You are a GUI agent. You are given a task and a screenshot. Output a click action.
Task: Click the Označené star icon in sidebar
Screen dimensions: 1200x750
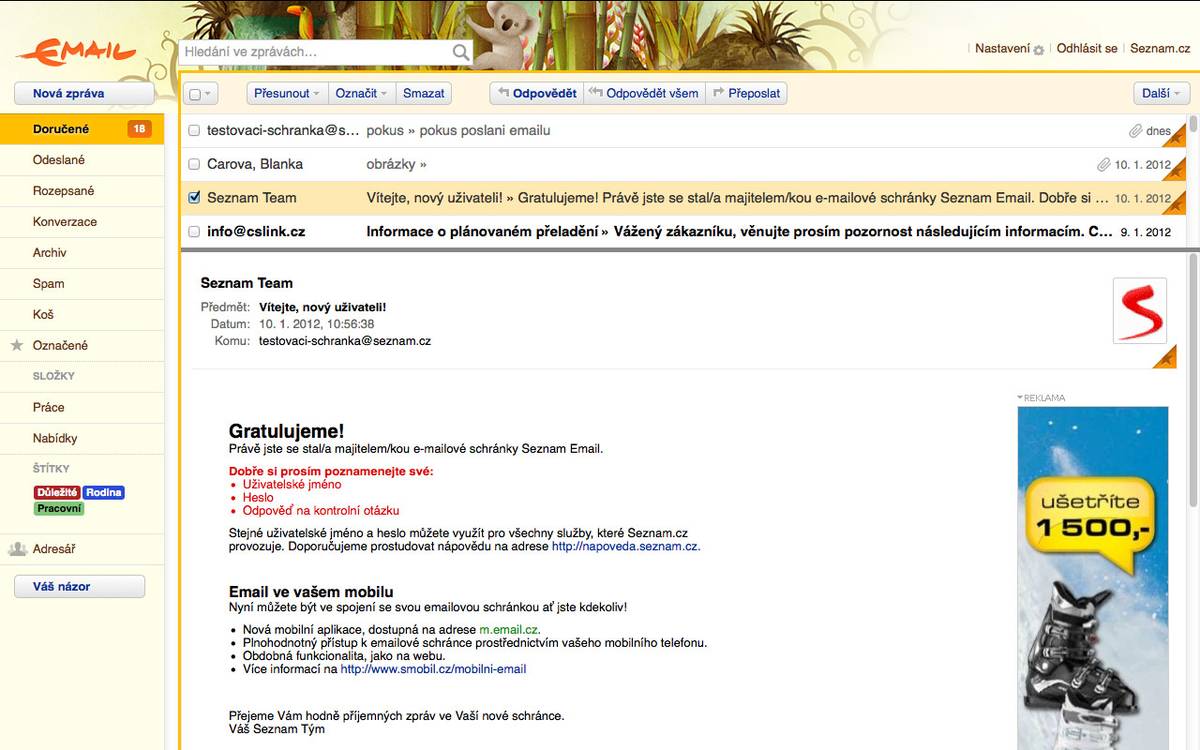coord(16,345)
